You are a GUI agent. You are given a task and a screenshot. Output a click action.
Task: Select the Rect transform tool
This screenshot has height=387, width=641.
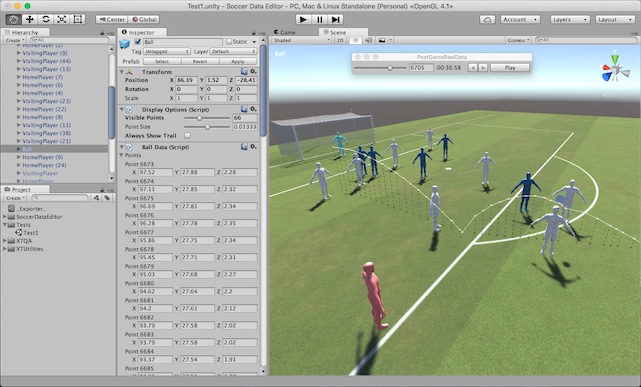[77, 19]
